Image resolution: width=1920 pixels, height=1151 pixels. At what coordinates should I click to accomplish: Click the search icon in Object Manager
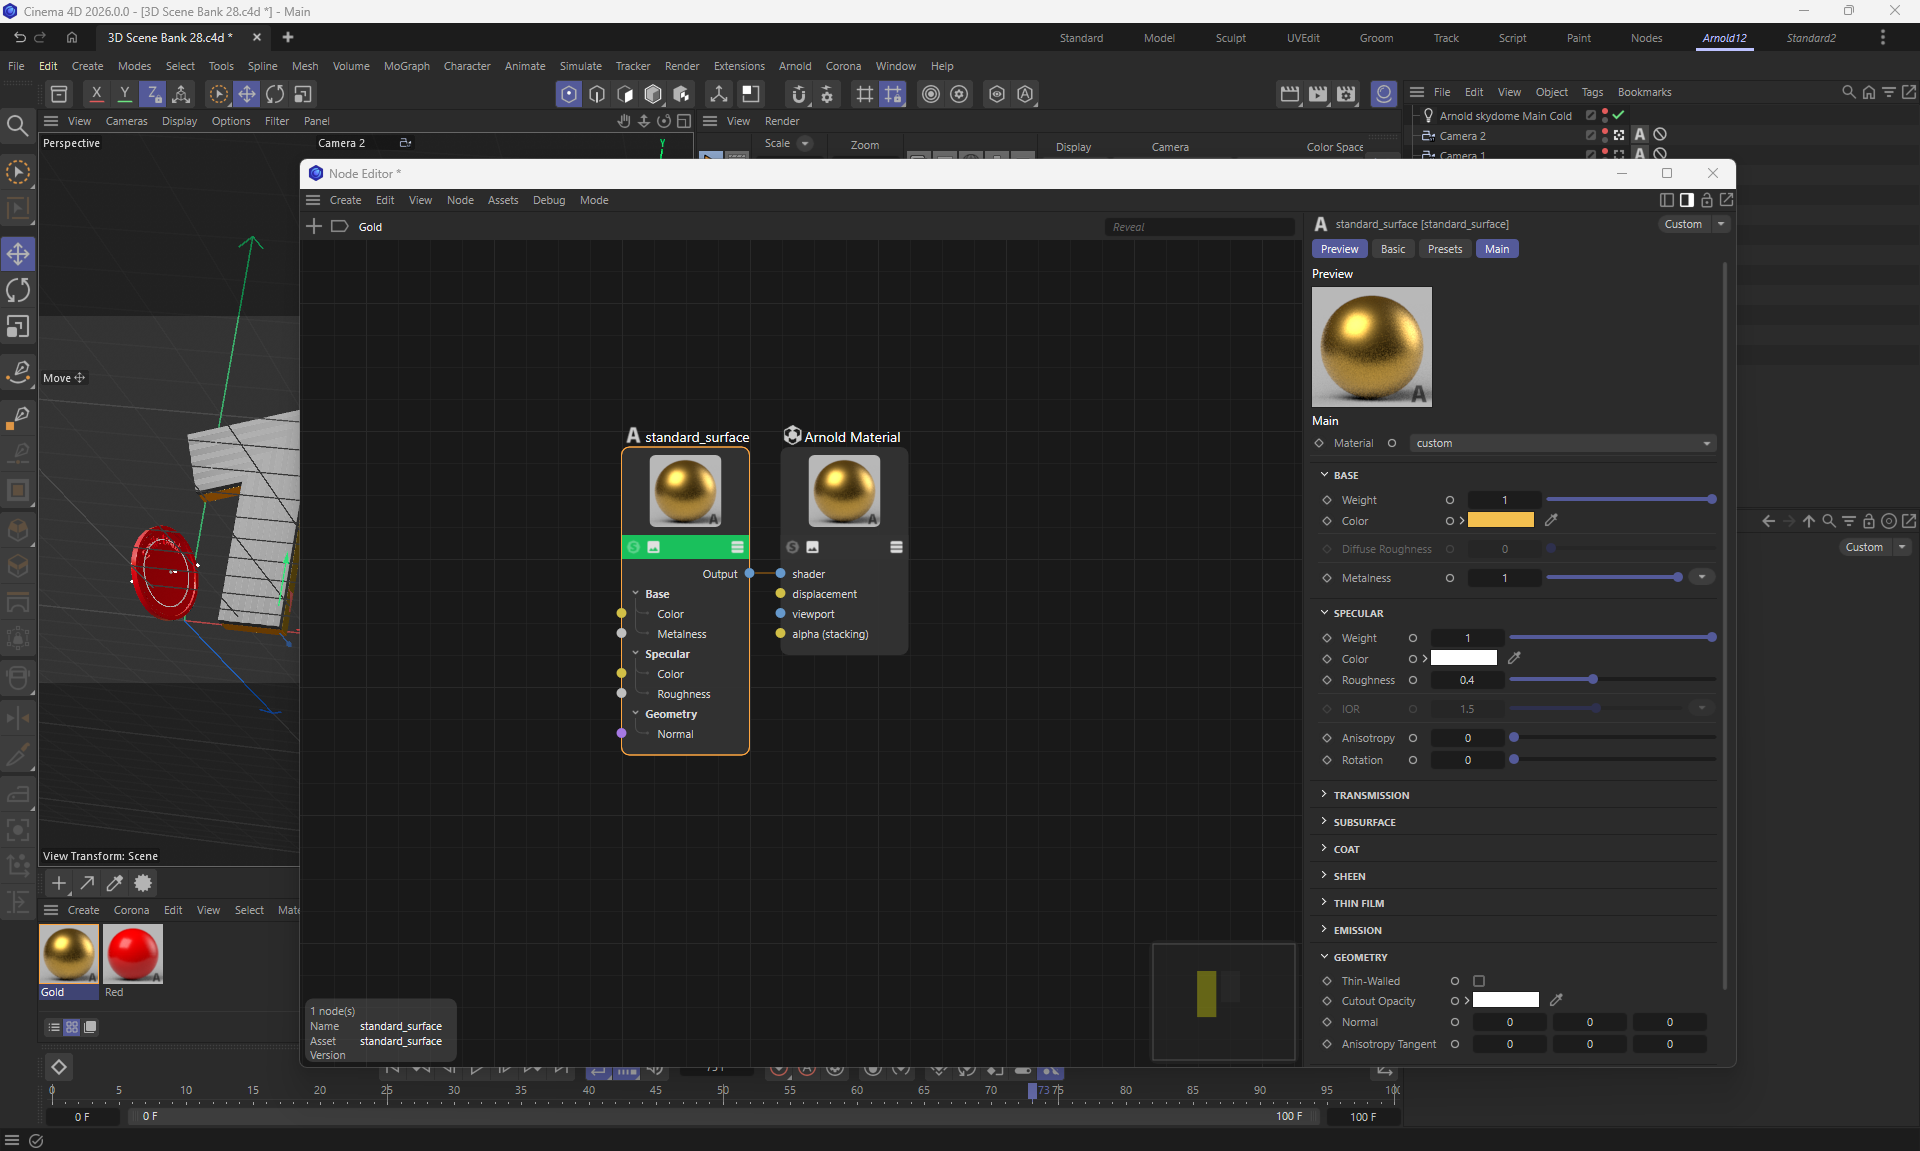(1848, 92)
